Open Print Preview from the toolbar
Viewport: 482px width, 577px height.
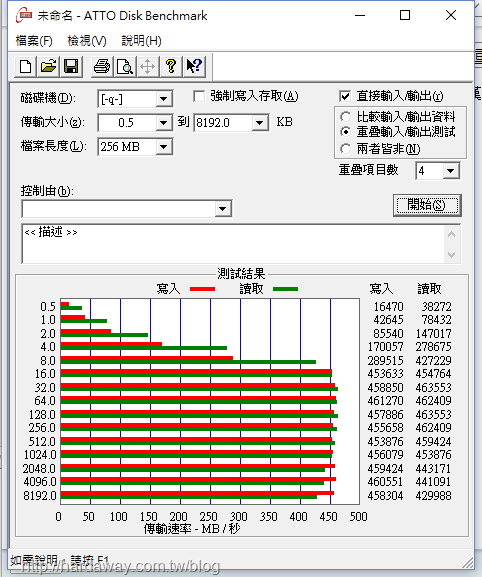click(x=125, y=67)
